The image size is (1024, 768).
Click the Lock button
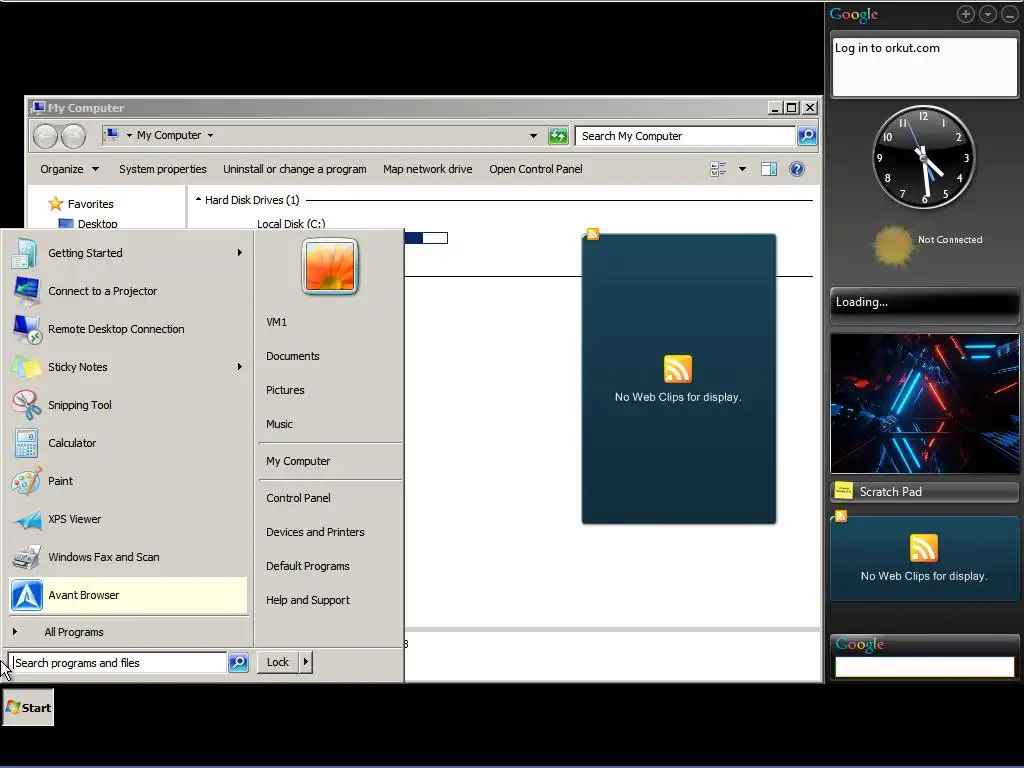pos(278,662)
